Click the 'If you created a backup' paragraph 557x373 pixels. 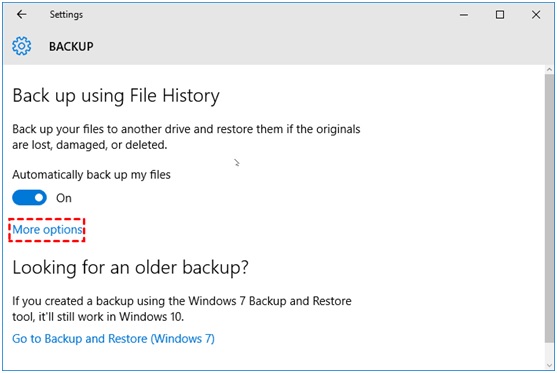182,309
